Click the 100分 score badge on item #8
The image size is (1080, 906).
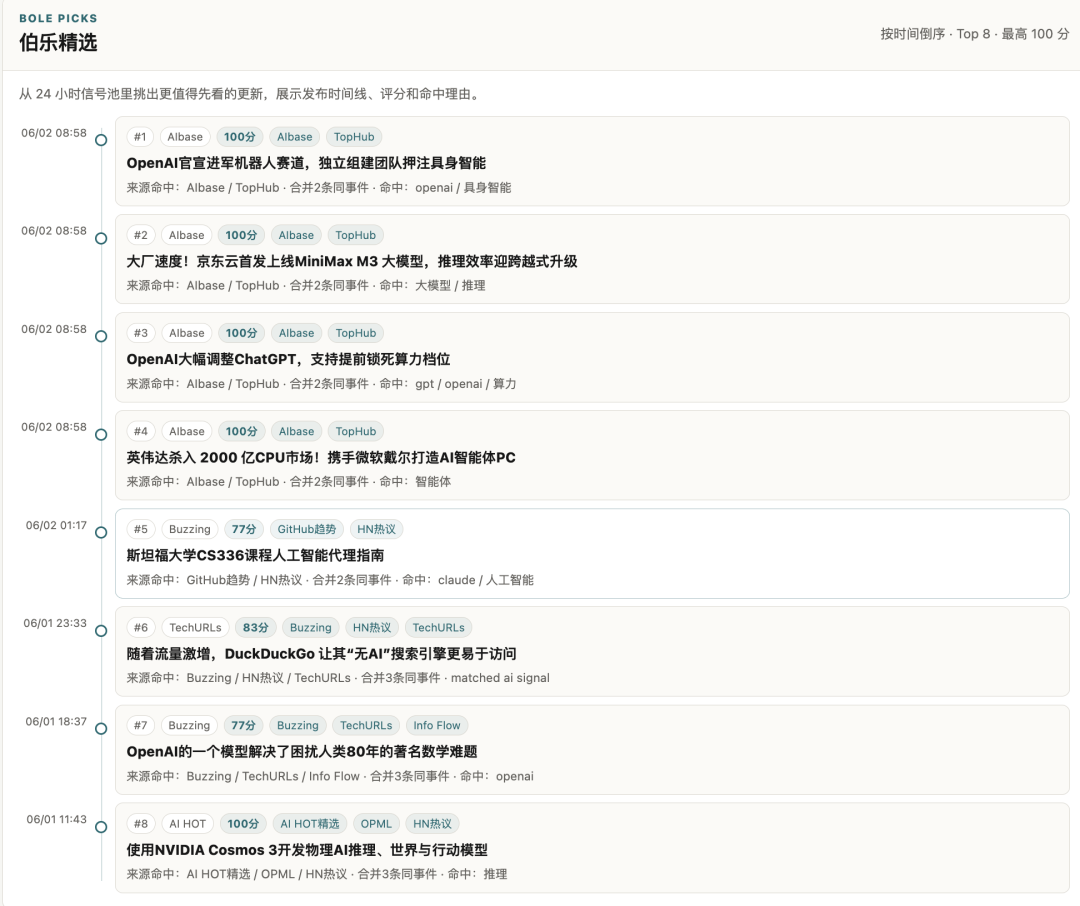point(243,824)
